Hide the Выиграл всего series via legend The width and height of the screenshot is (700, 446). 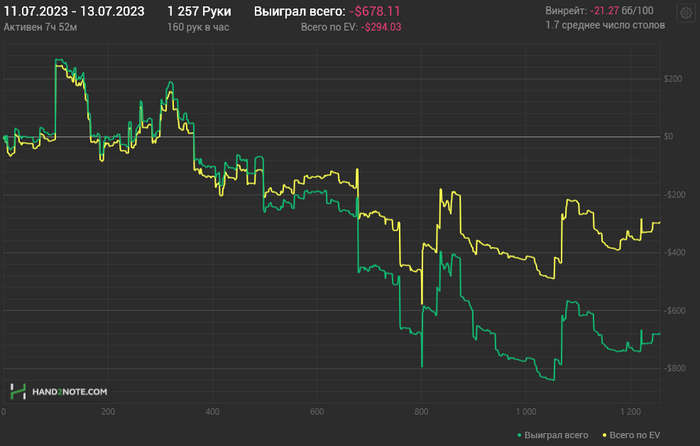coord(556,435)
